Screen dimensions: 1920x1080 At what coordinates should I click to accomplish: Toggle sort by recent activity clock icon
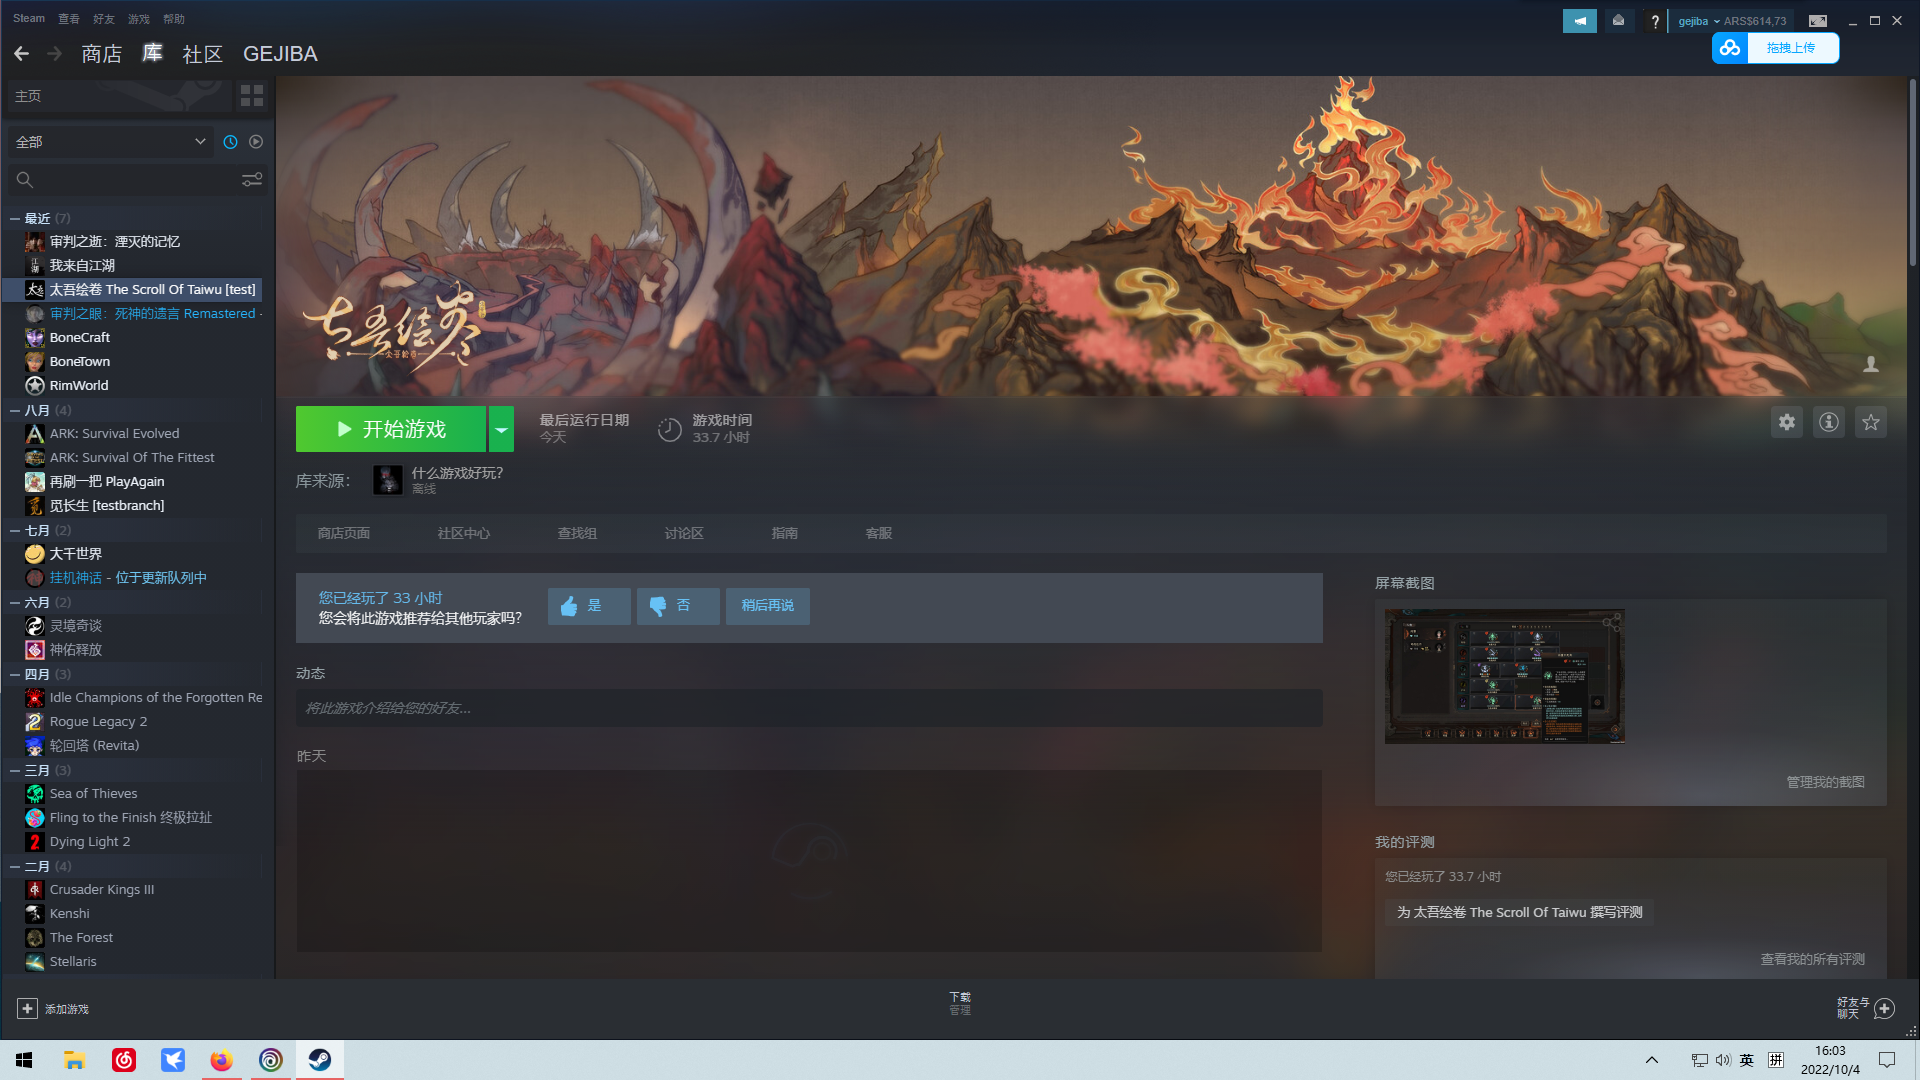[230, 142]
